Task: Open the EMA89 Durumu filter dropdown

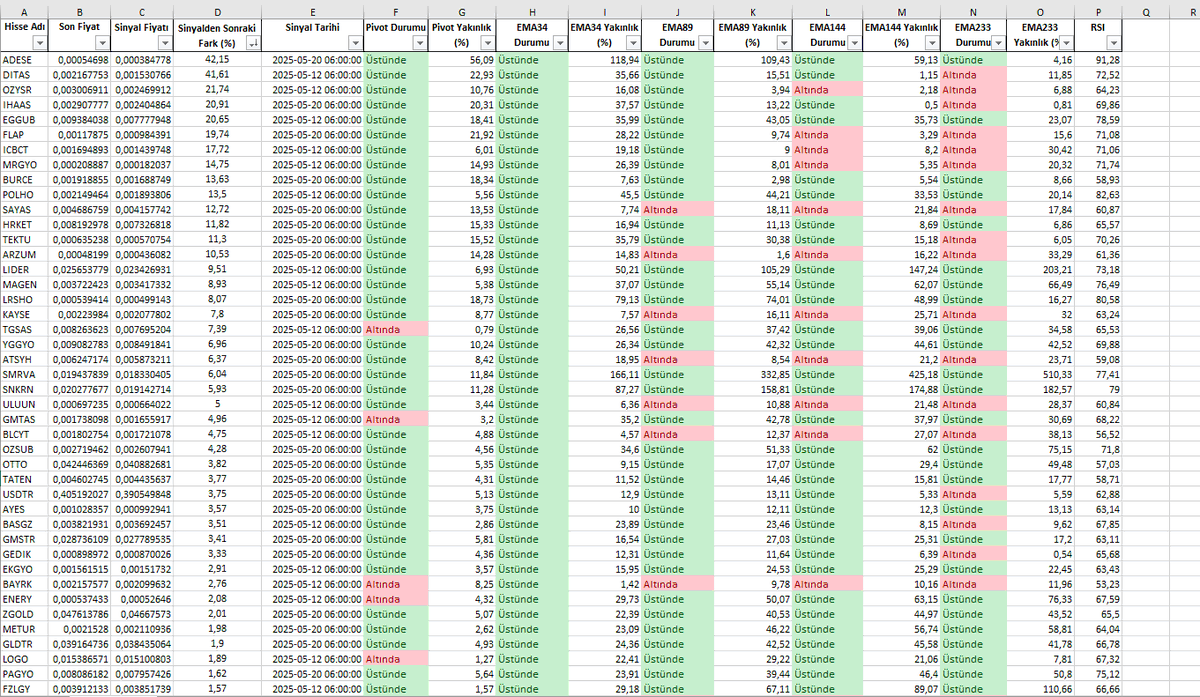Action: (707, 44)
